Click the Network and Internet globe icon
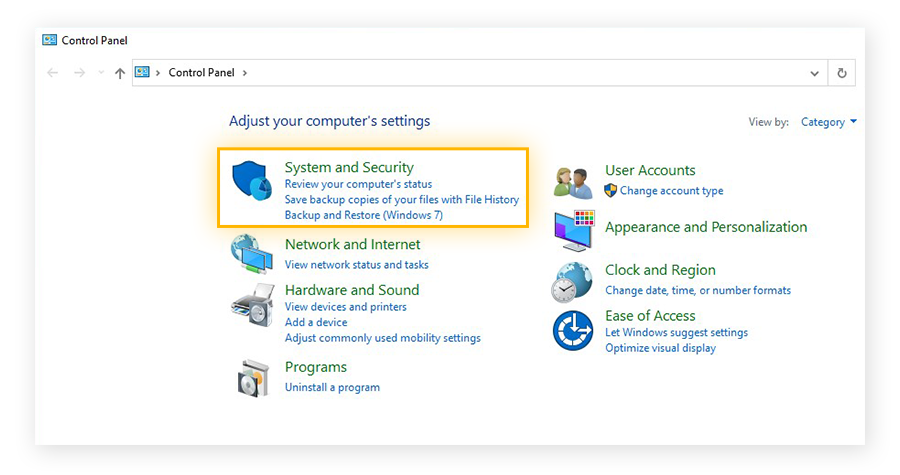Viewport: 900px width, 475px height. pos(252,254)
